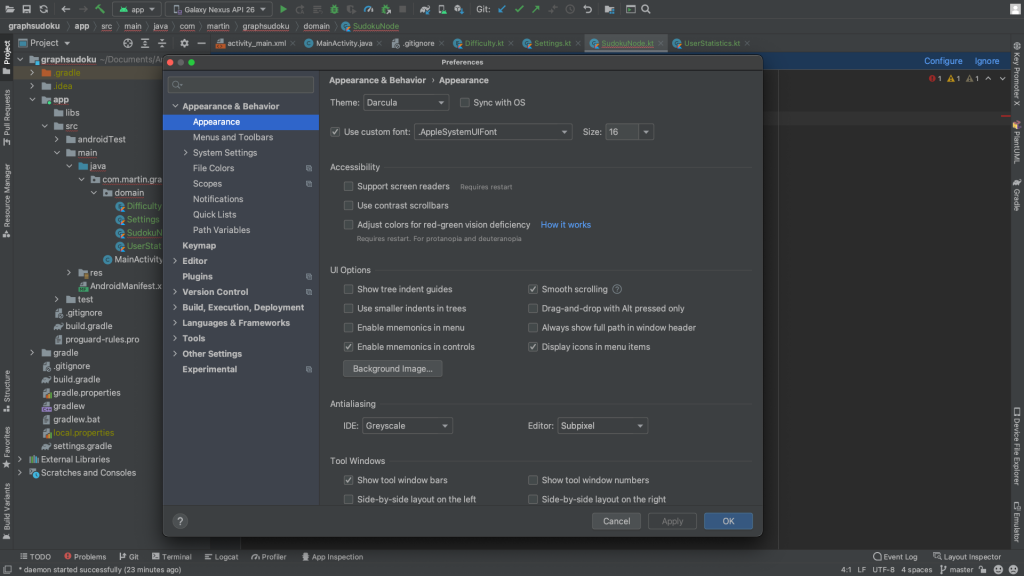The height and width of the screenshot is (576, 1024).
Task: Disable the Smooth scrolling checkbox
Action: pyautogui.click(x=534, y=290)
